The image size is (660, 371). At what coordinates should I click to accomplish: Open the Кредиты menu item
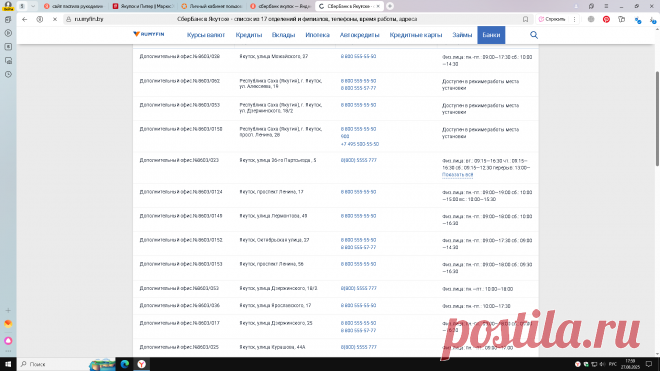249,35
